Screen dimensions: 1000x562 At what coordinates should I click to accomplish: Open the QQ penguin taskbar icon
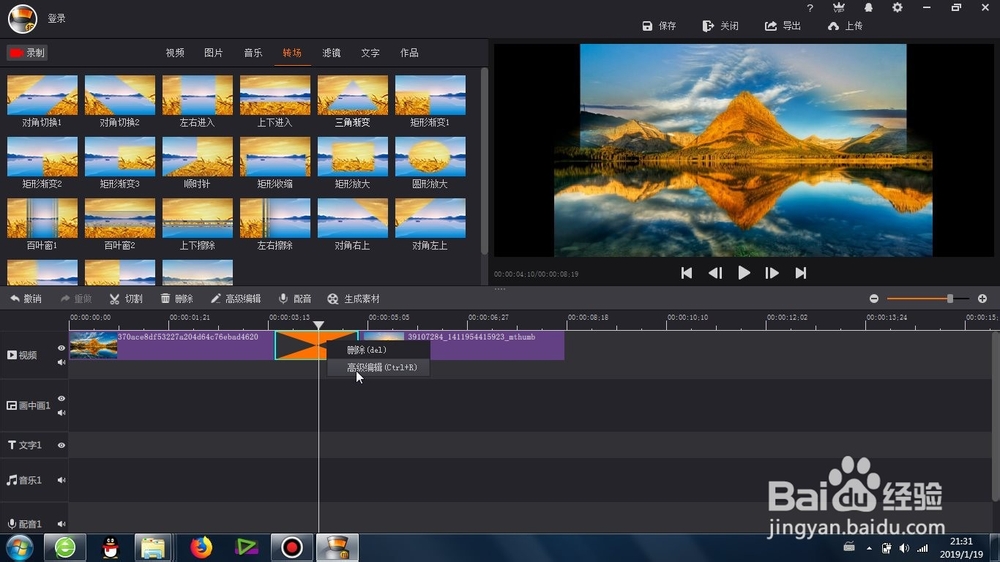tap(110, 547)
